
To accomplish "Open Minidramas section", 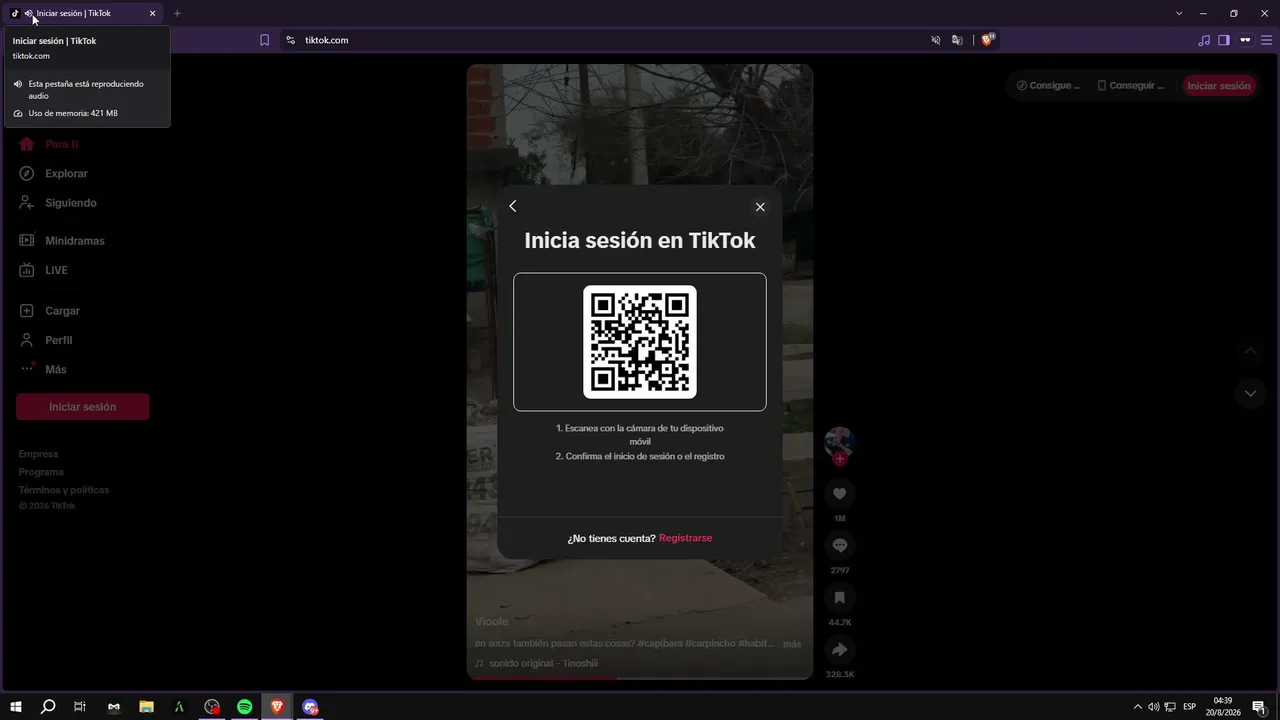I will tap(61, 241).
